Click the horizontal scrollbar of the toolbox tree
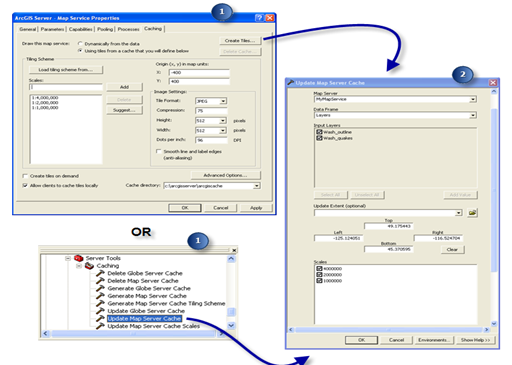Viewport: 512px width, 365px height. point(133,333)
